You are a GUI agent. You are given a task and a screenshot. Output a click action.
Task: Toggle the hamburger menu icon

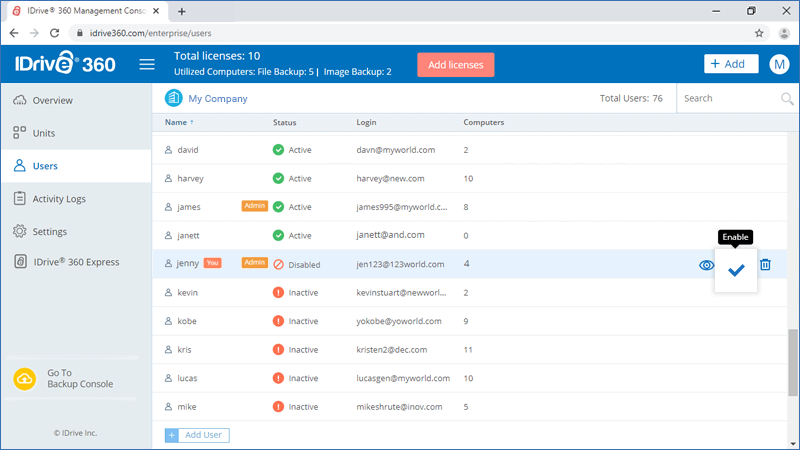[x=147, y=64]
